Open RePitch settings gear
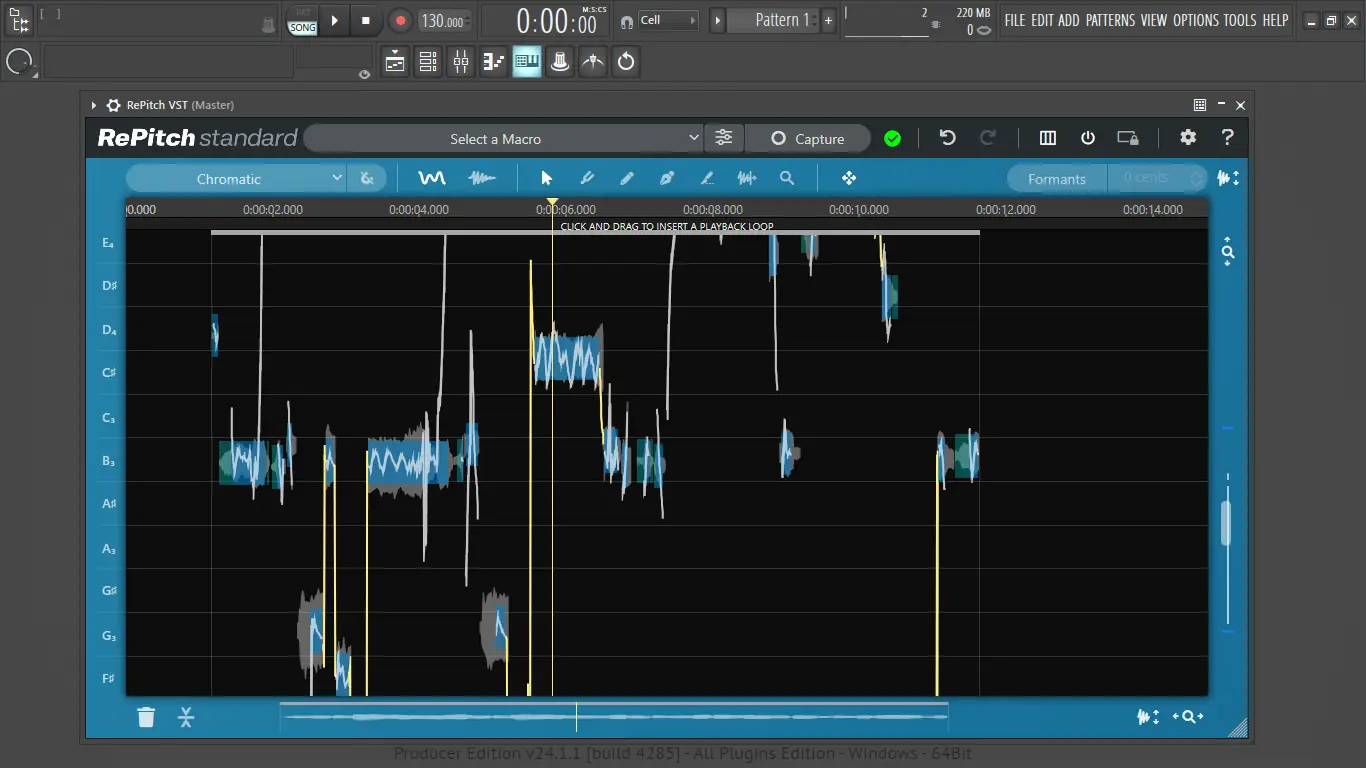1366x768 pixels. (1187, 138)
